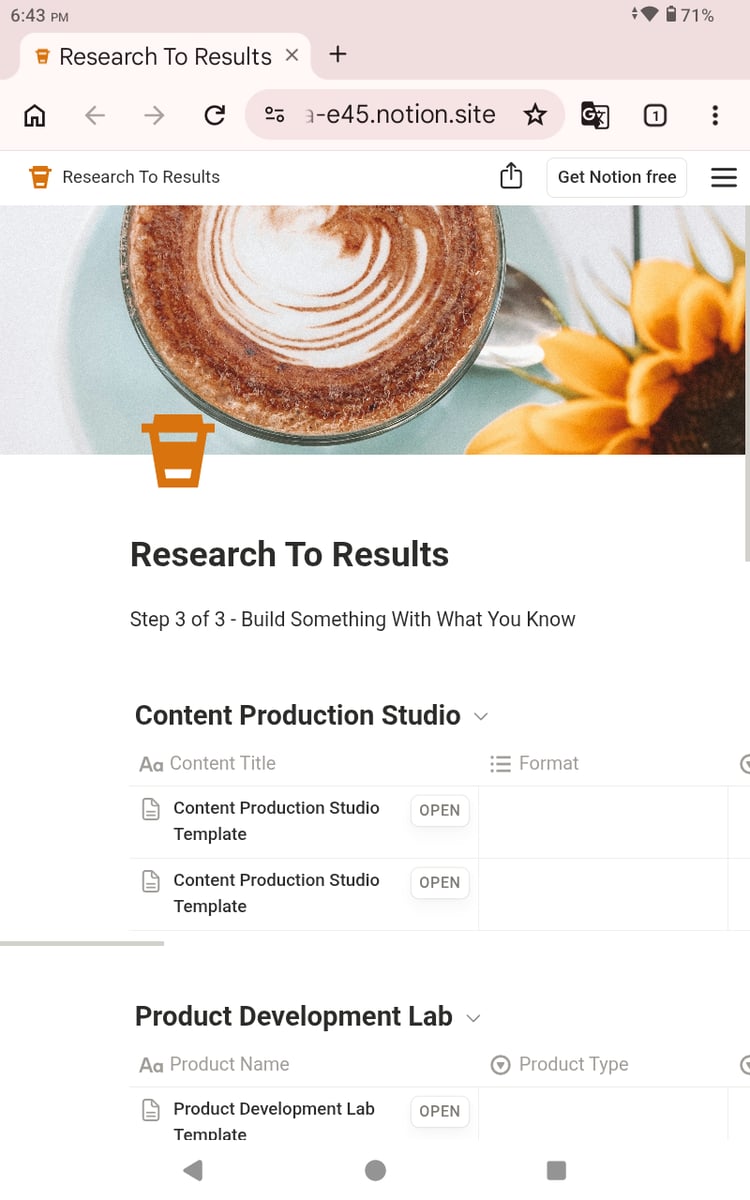Click the Format column header

point(548,764)
